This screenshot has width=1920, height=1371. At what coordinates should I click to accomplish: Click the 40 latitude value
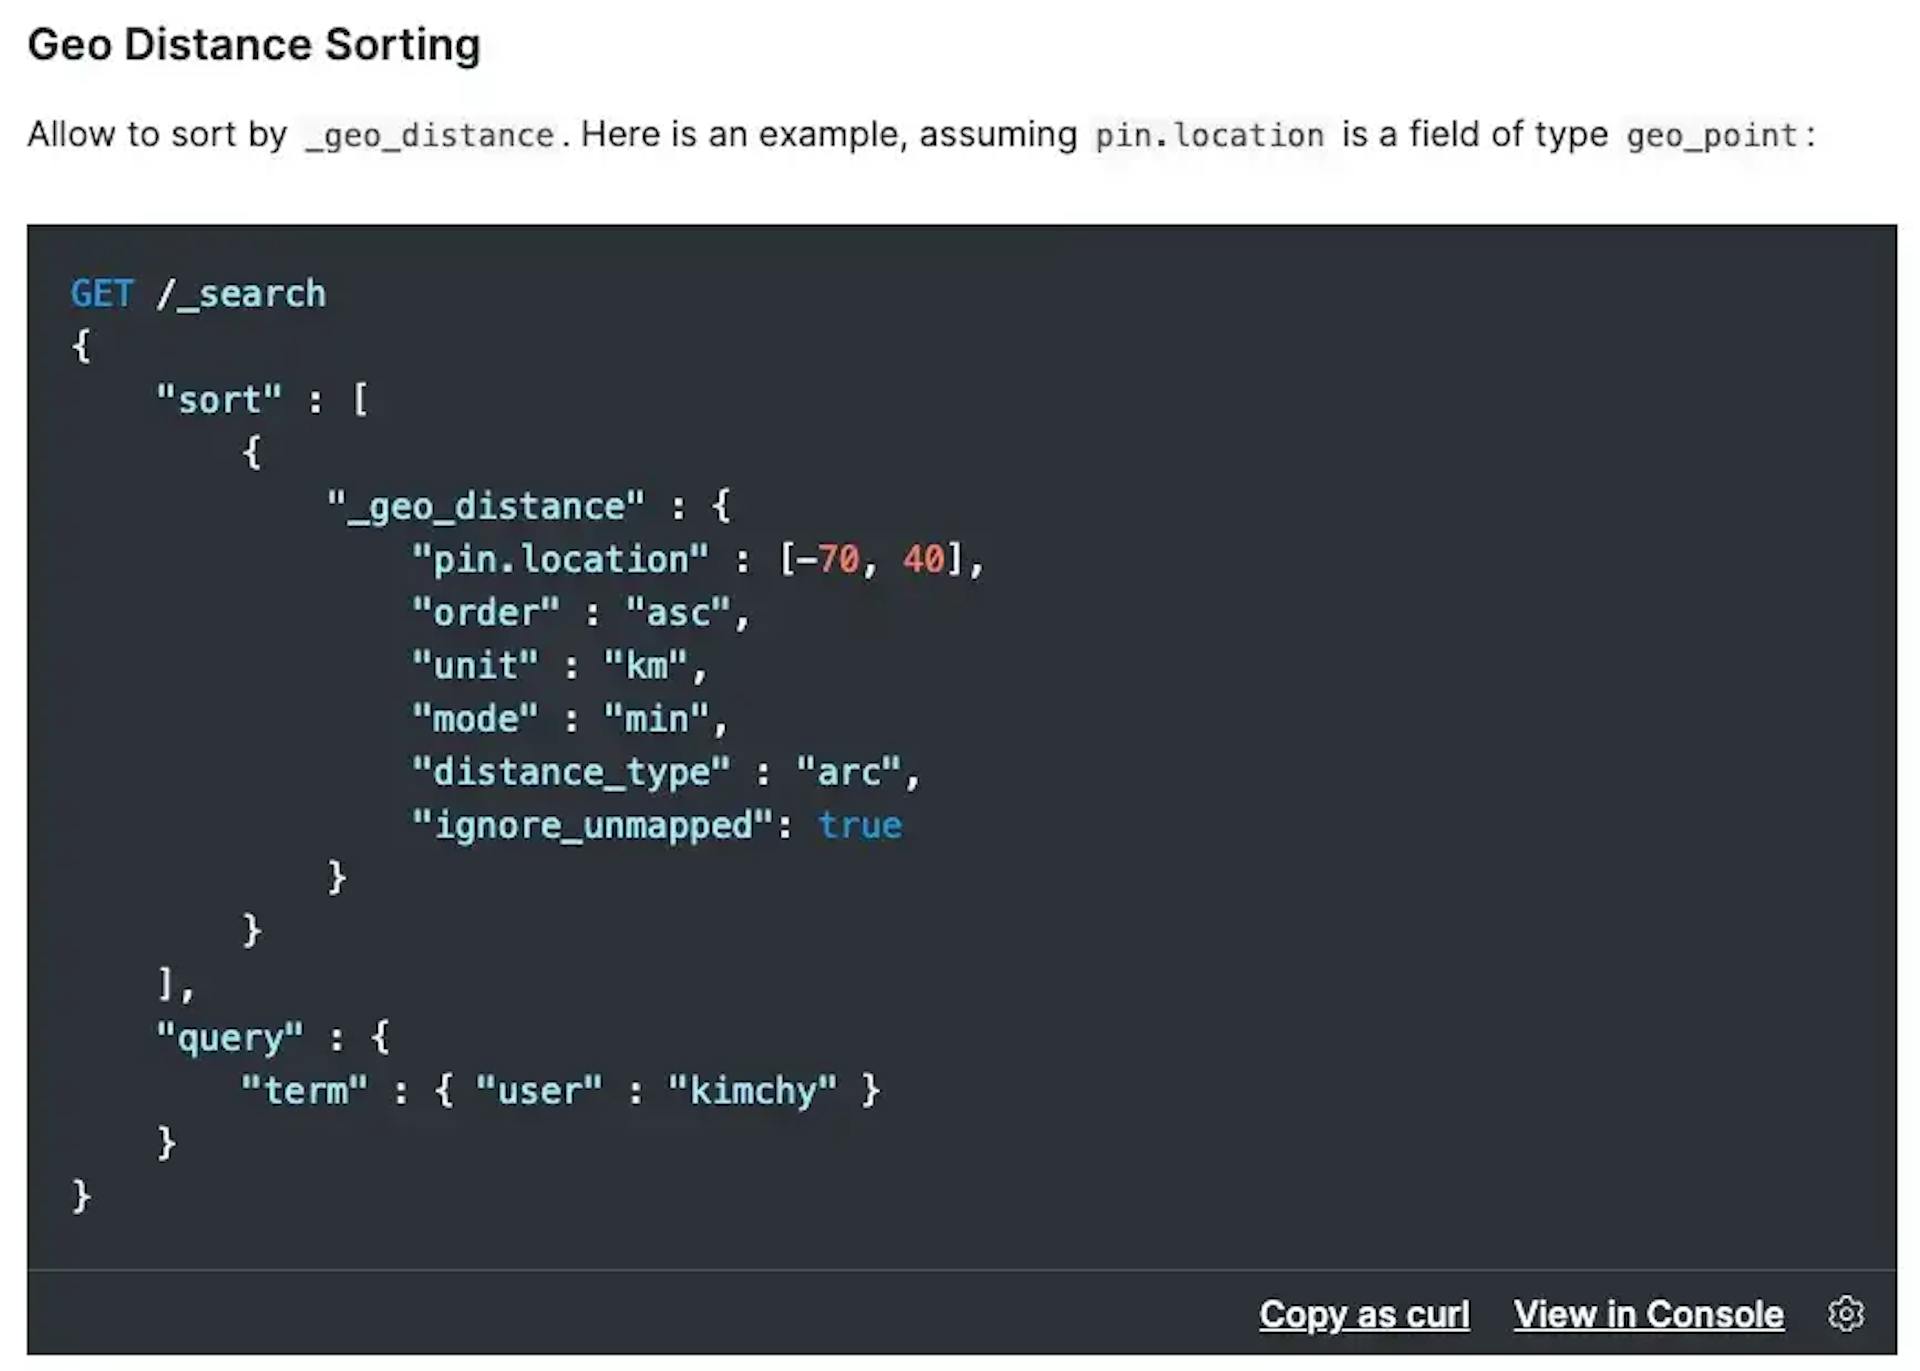click(923, 559)
